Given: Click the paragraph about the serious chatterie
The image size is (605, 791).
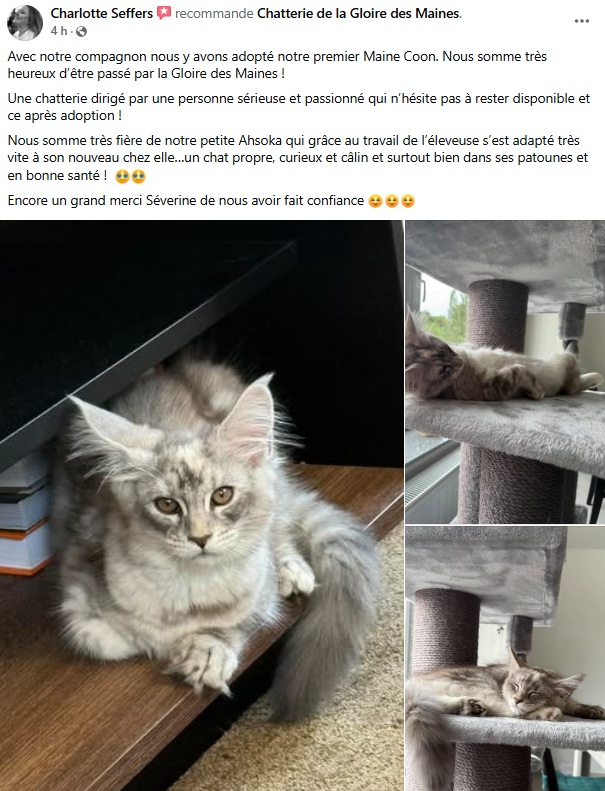Looking at the screenshot, I should tap(298, 106).
